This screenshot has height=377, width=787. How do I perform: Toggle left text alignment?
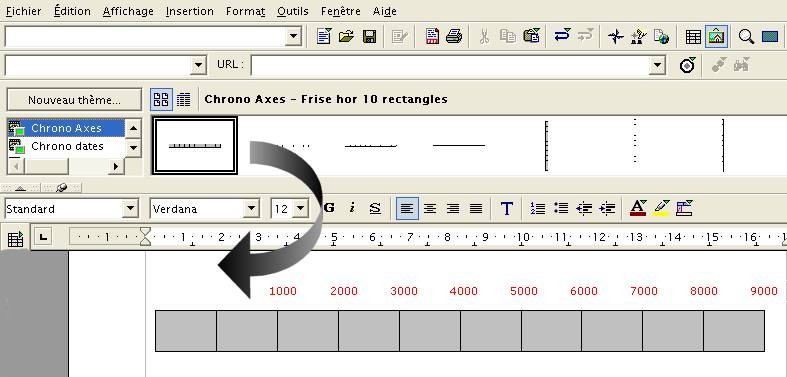(x=407, y=208)
